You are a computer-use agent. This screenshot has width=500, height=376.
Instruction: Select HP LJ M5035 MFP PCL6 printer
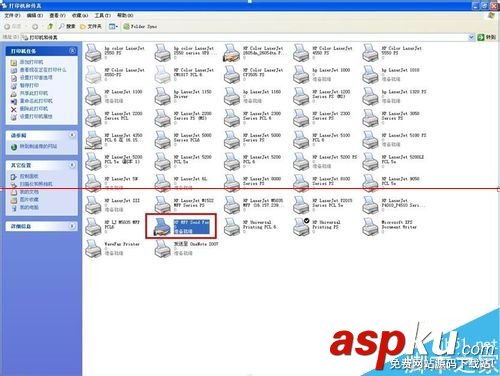click(x=113, y=227)
